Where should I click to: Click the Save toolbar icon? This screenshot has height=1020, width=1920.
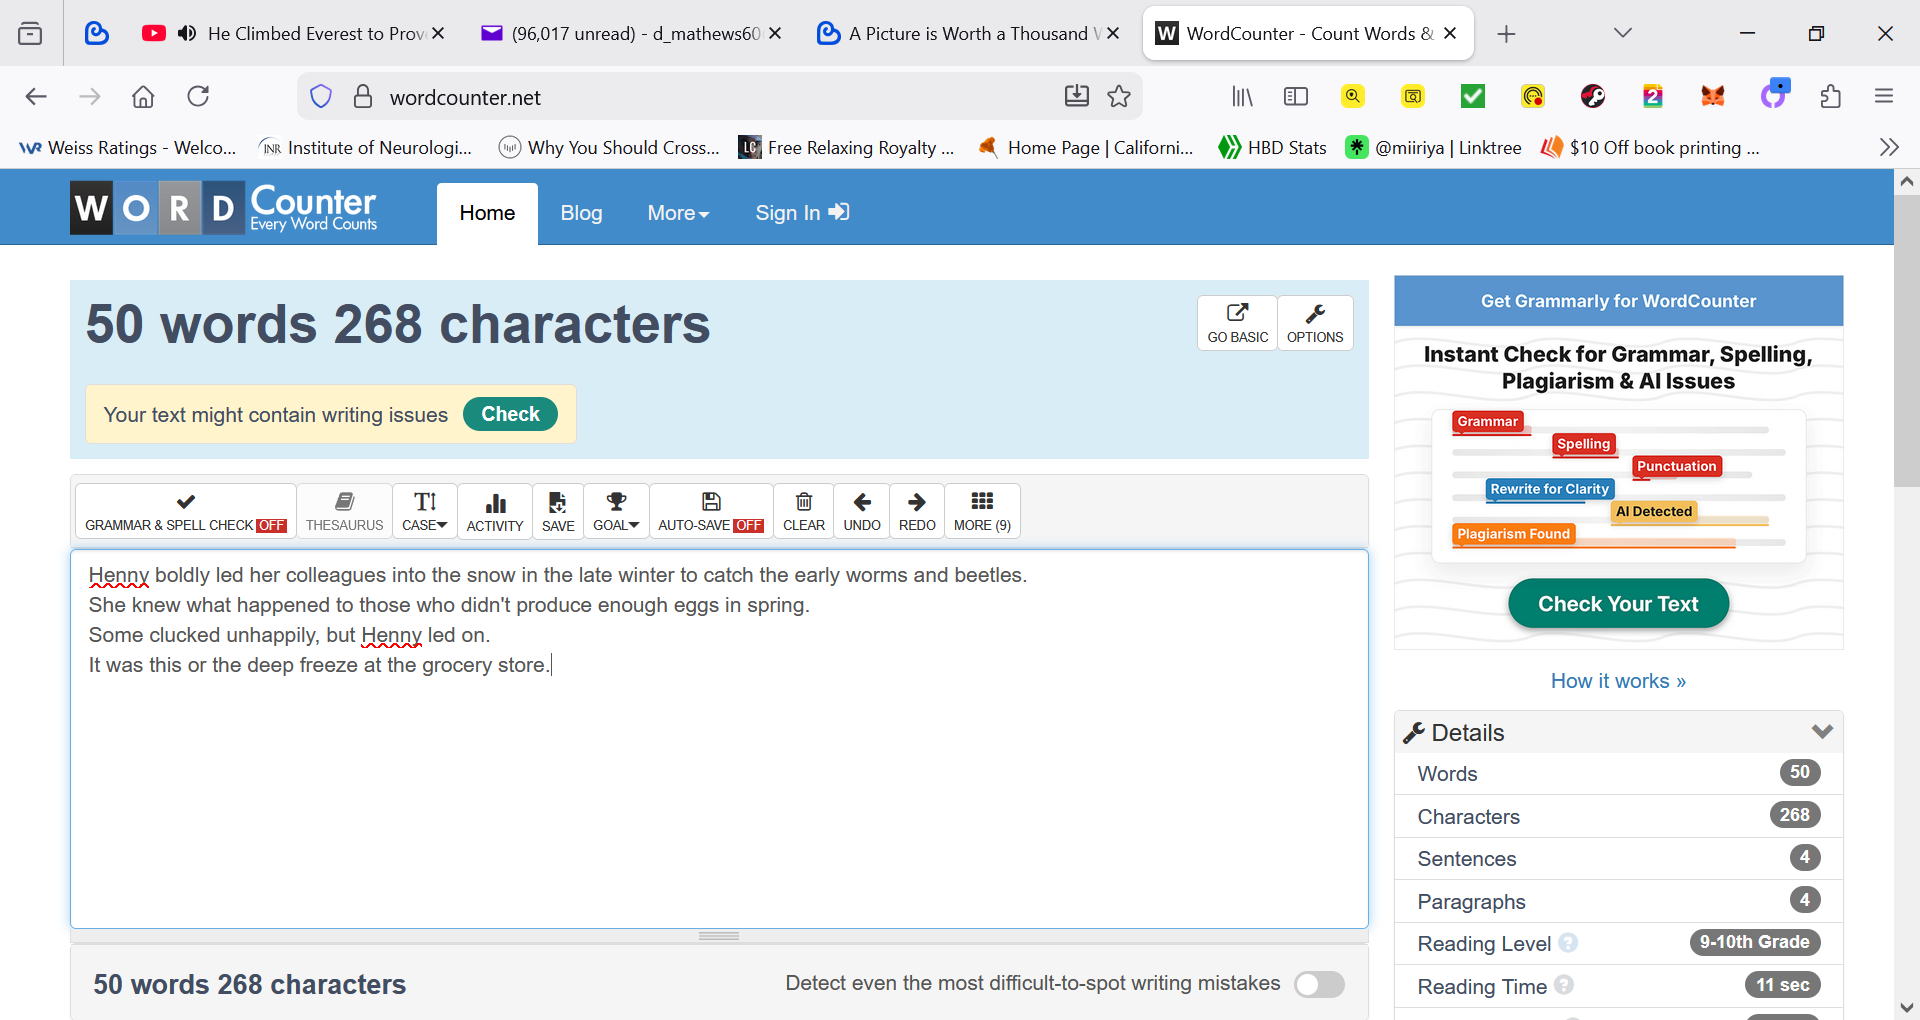pos(558,511)
